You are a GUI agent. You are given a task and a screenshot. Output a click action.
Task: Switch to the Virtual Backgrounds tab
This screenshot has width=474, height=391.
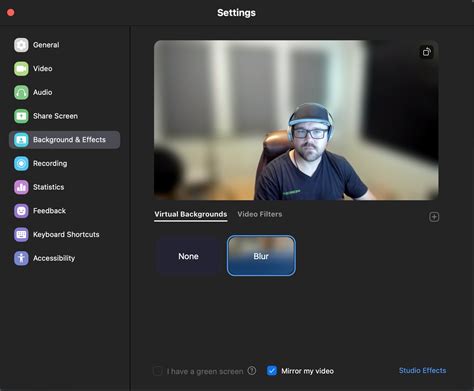point(191,214)
